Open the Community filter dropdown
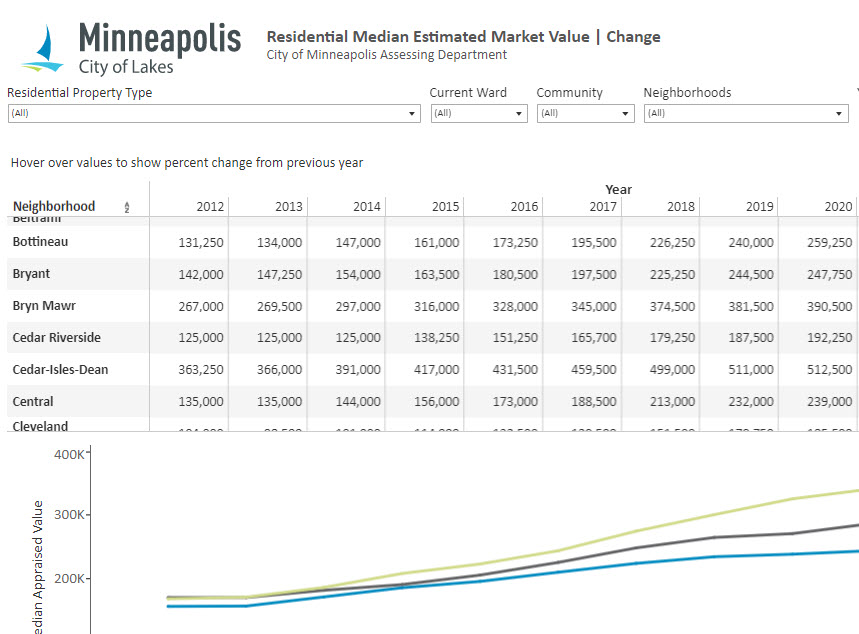The width and height of the screenshot is (859, 634). click(586, 113)
